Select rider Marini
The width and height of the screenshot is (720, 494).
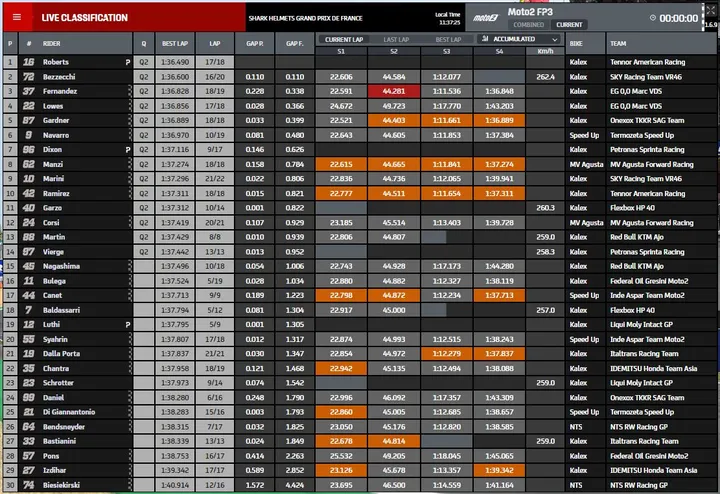pyautogui.click(x=53, y=179)
